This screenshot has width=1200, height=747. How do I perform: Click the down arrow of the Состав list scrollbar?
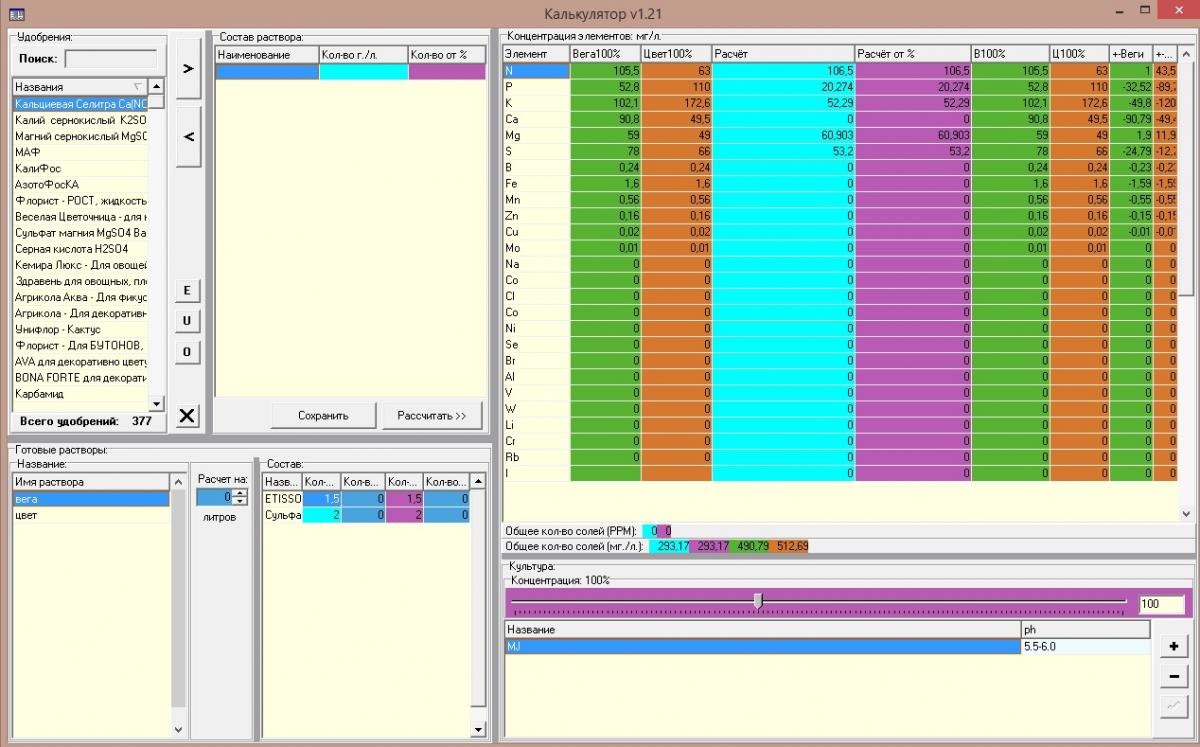coord(478,729)
